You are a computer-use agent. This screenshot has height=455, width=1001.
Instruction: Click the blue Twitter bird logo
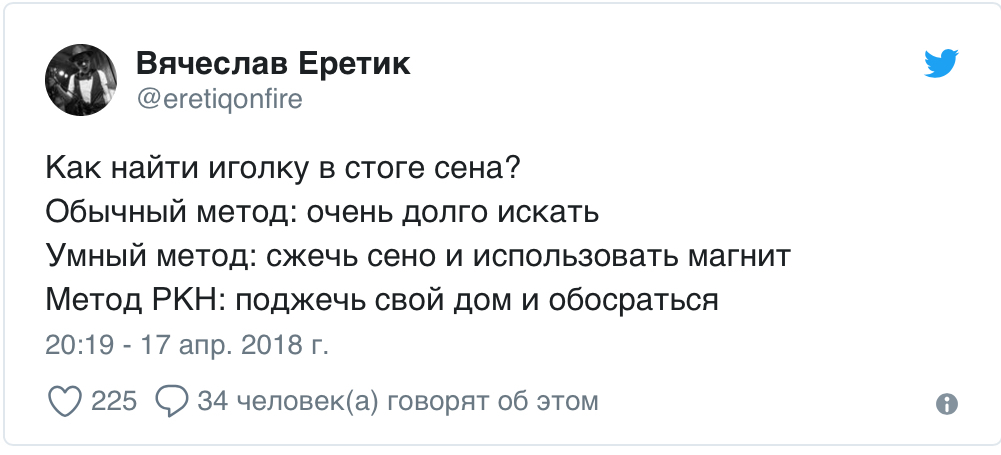click(x=942, y=64)
